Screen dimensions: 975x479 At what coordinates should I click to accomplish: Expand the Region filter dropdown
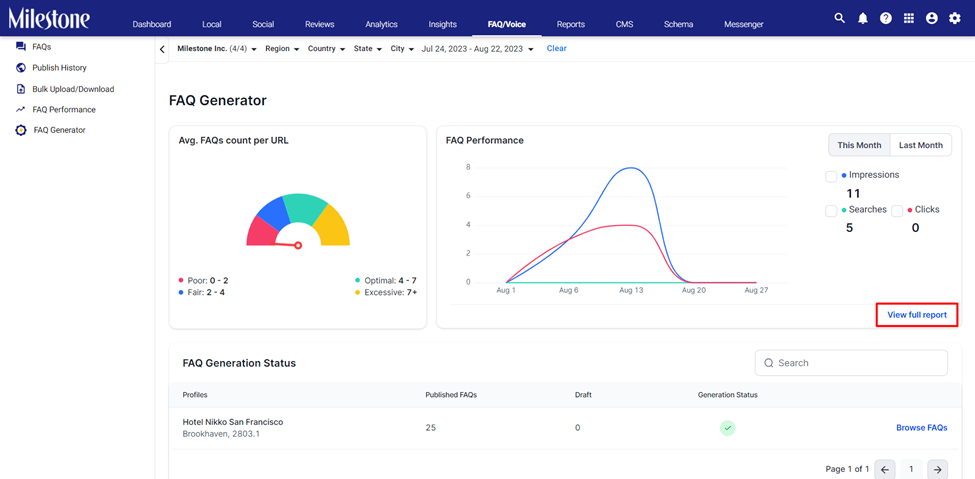tap(282, 49)
